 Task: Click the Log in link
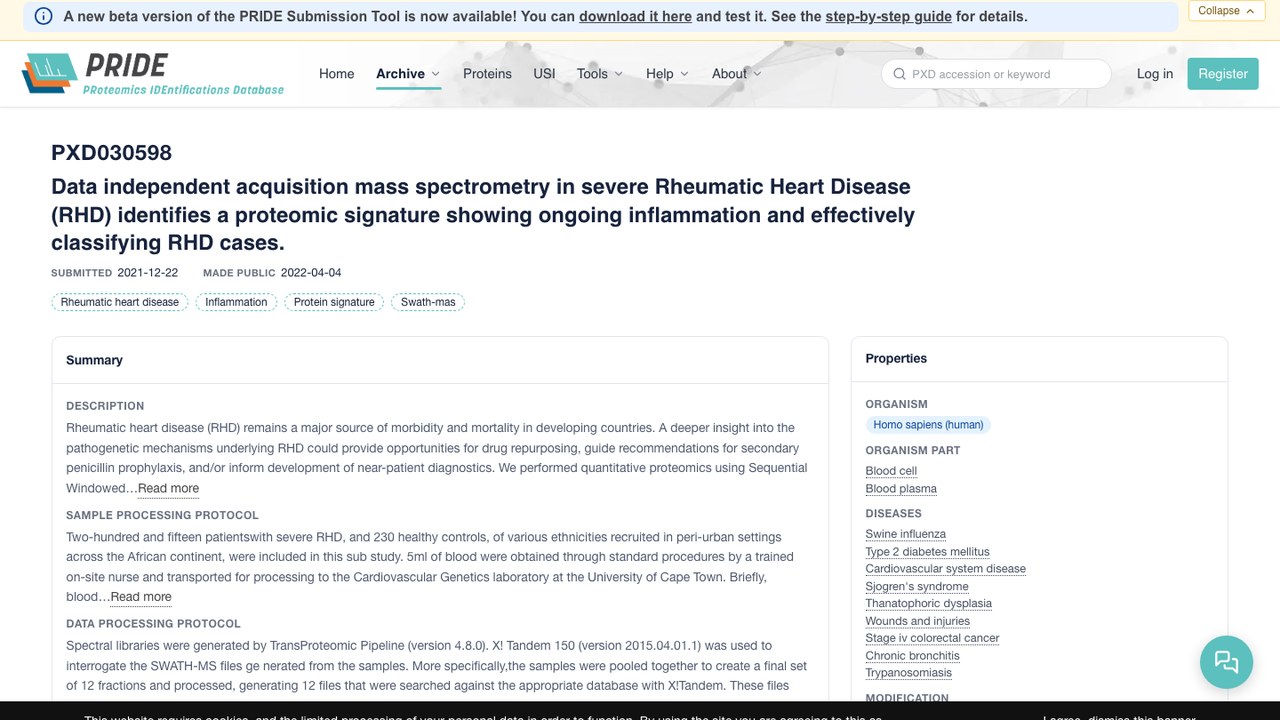pyautogui.click(x=1155, y=74)
